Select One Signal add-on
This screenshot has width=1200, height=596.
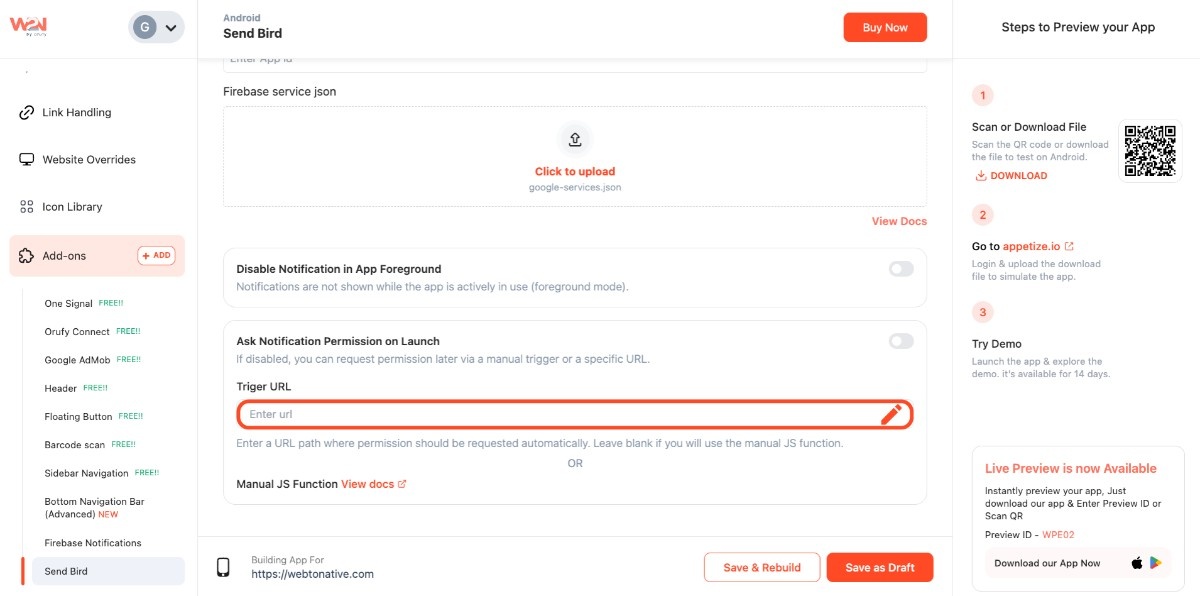coord(69,303)
